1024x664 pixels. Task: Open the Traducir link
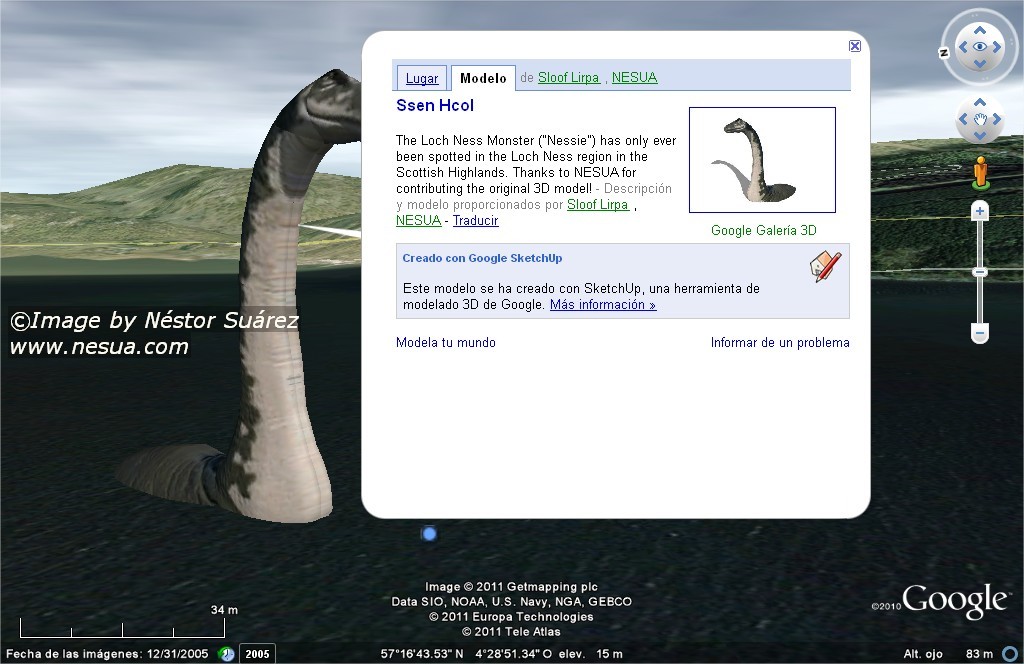475,220
